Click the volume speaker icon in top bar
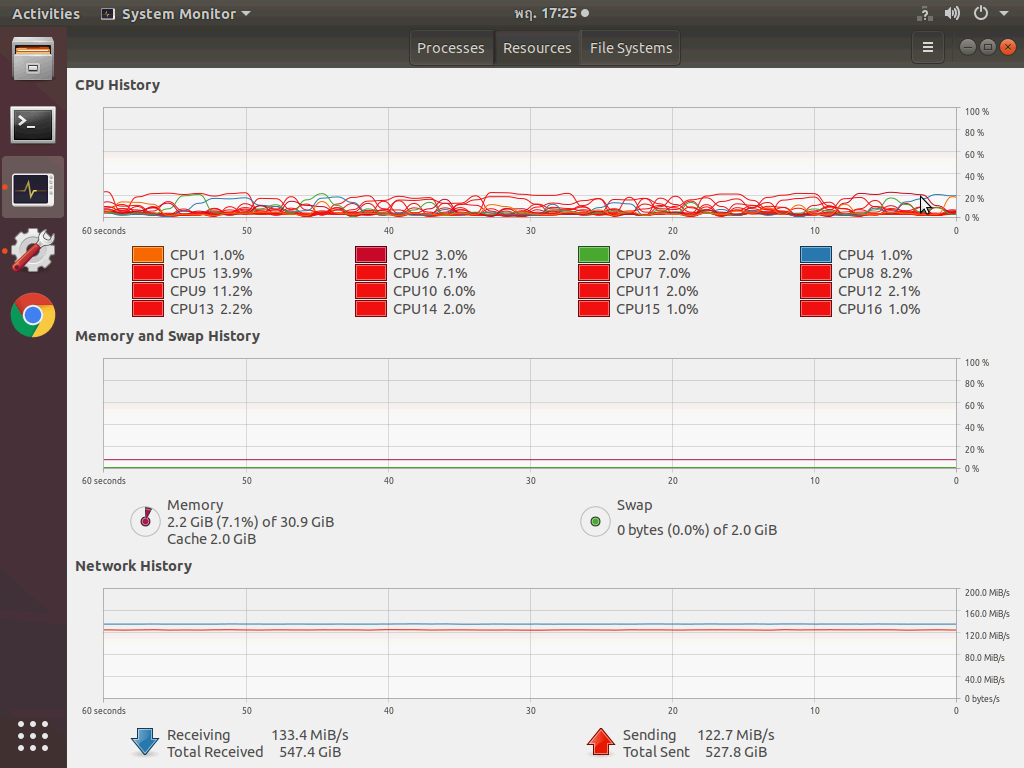1024x768 pixels. click(x=952, y=13)
